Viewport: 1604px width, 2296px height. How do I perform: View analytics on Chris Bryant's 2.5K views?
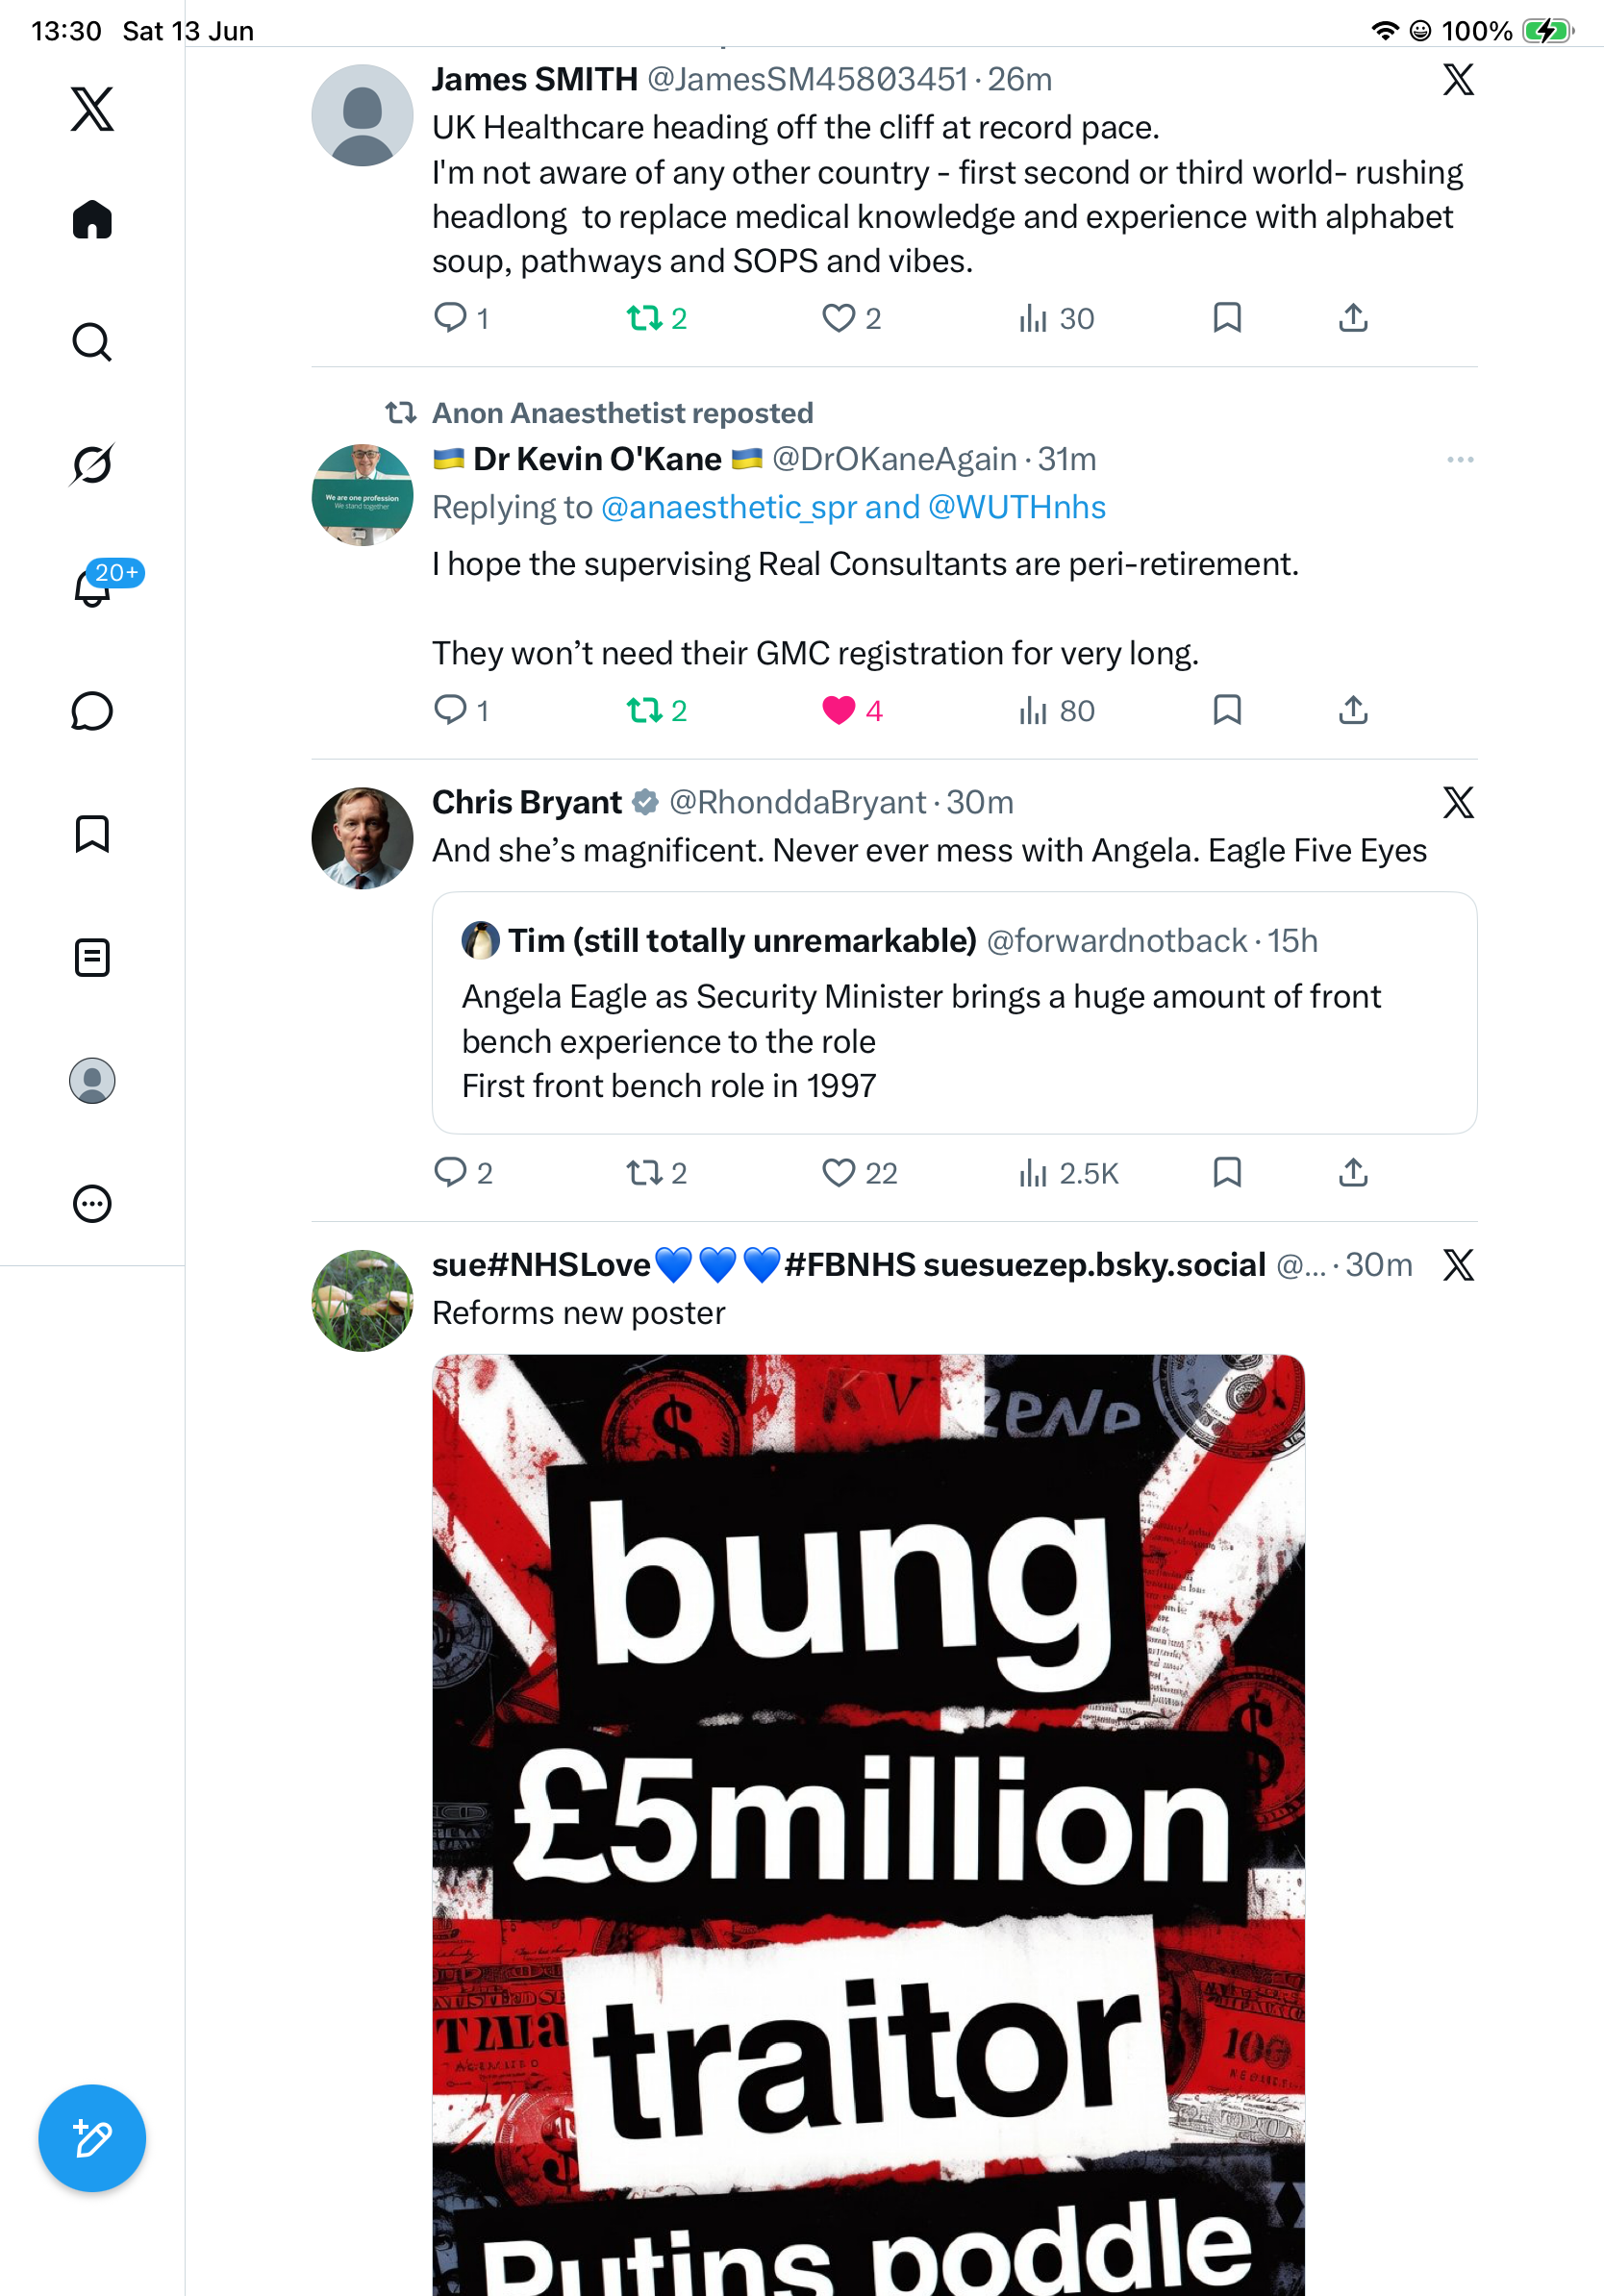1068,1172
